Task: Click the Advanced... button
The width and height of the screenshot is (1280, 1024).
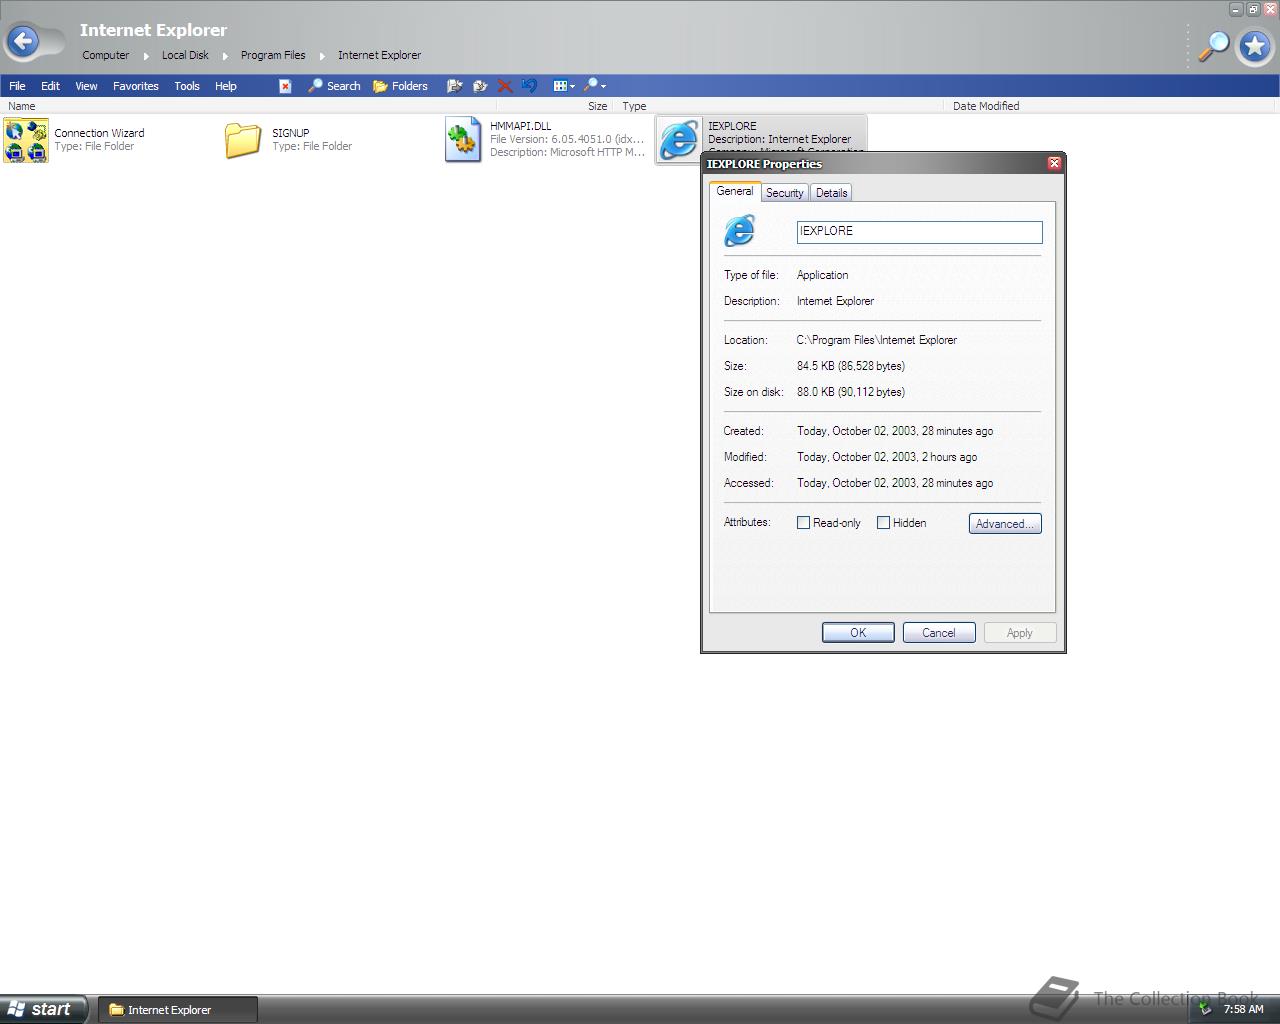Action: [x=1005, y=524]
